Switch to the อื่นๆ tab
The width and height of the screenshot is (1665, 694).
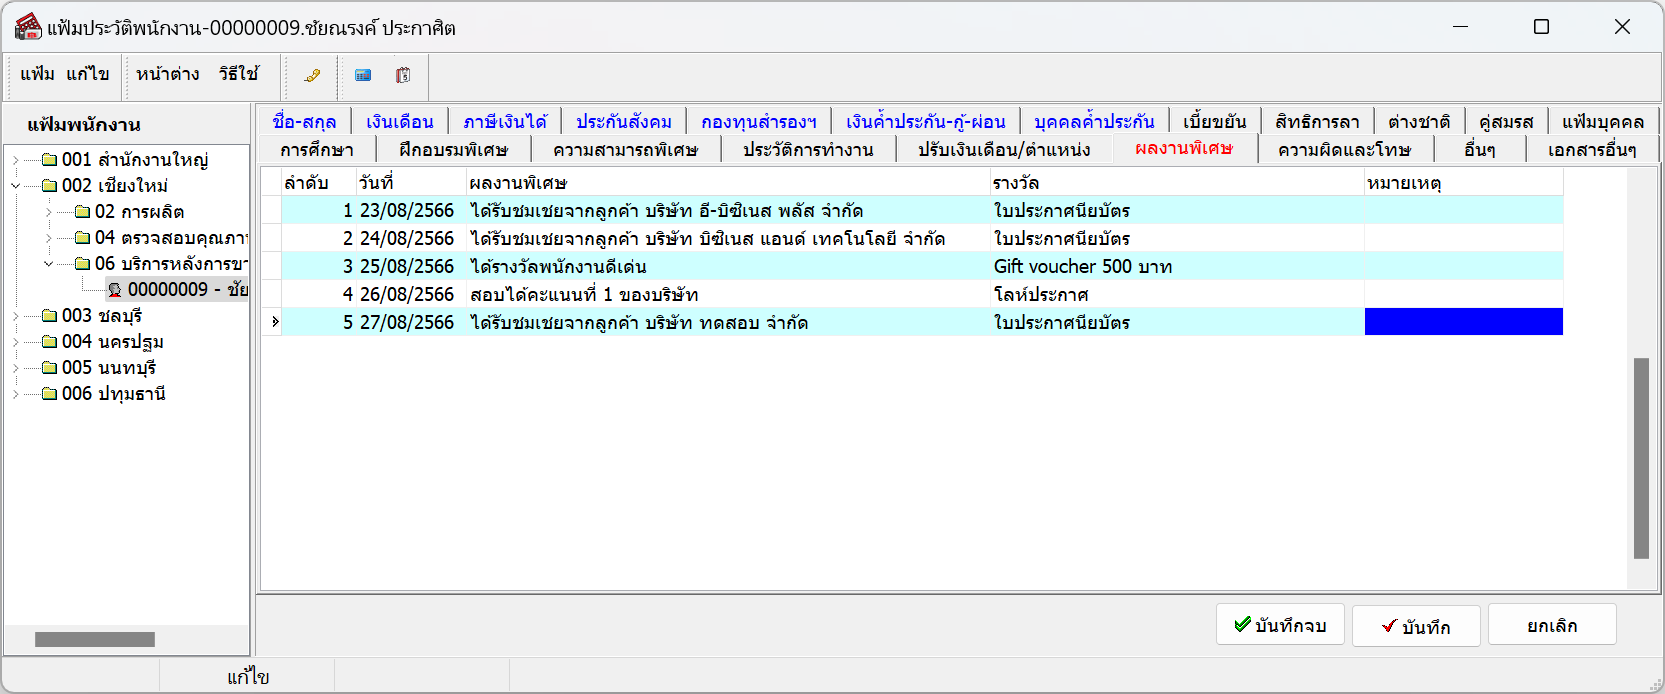(x=1480, y=149)
